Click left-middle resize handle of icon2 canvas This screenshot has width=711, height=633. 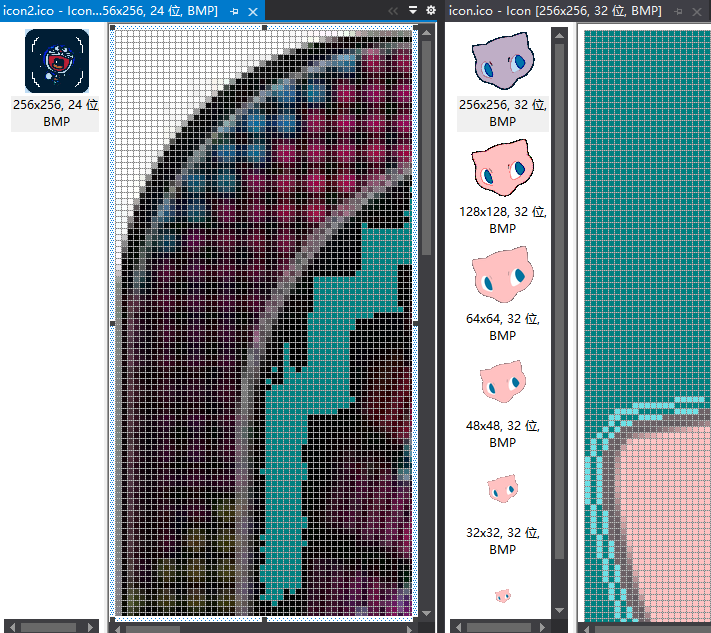pyautogui.click(x=113, y=324)
